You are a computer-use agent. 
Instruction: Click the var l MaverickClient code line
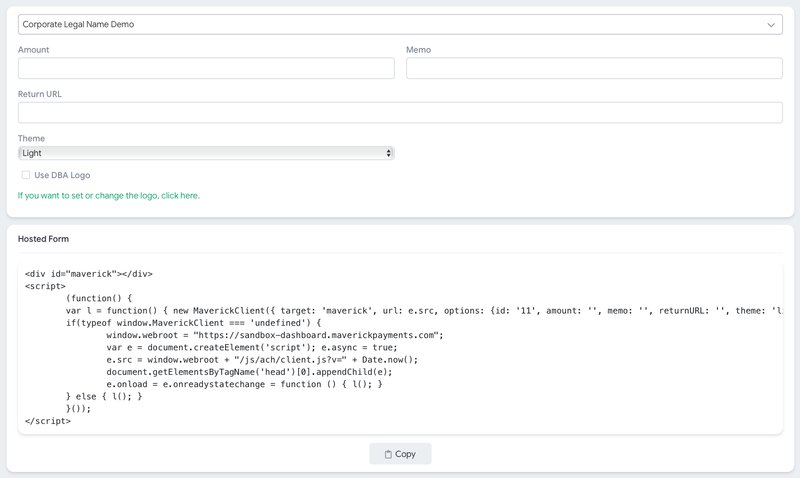point(424,311)
